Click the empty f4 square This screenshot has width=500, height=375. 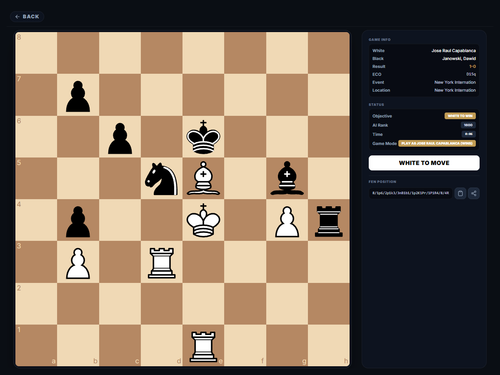[245, 220]
